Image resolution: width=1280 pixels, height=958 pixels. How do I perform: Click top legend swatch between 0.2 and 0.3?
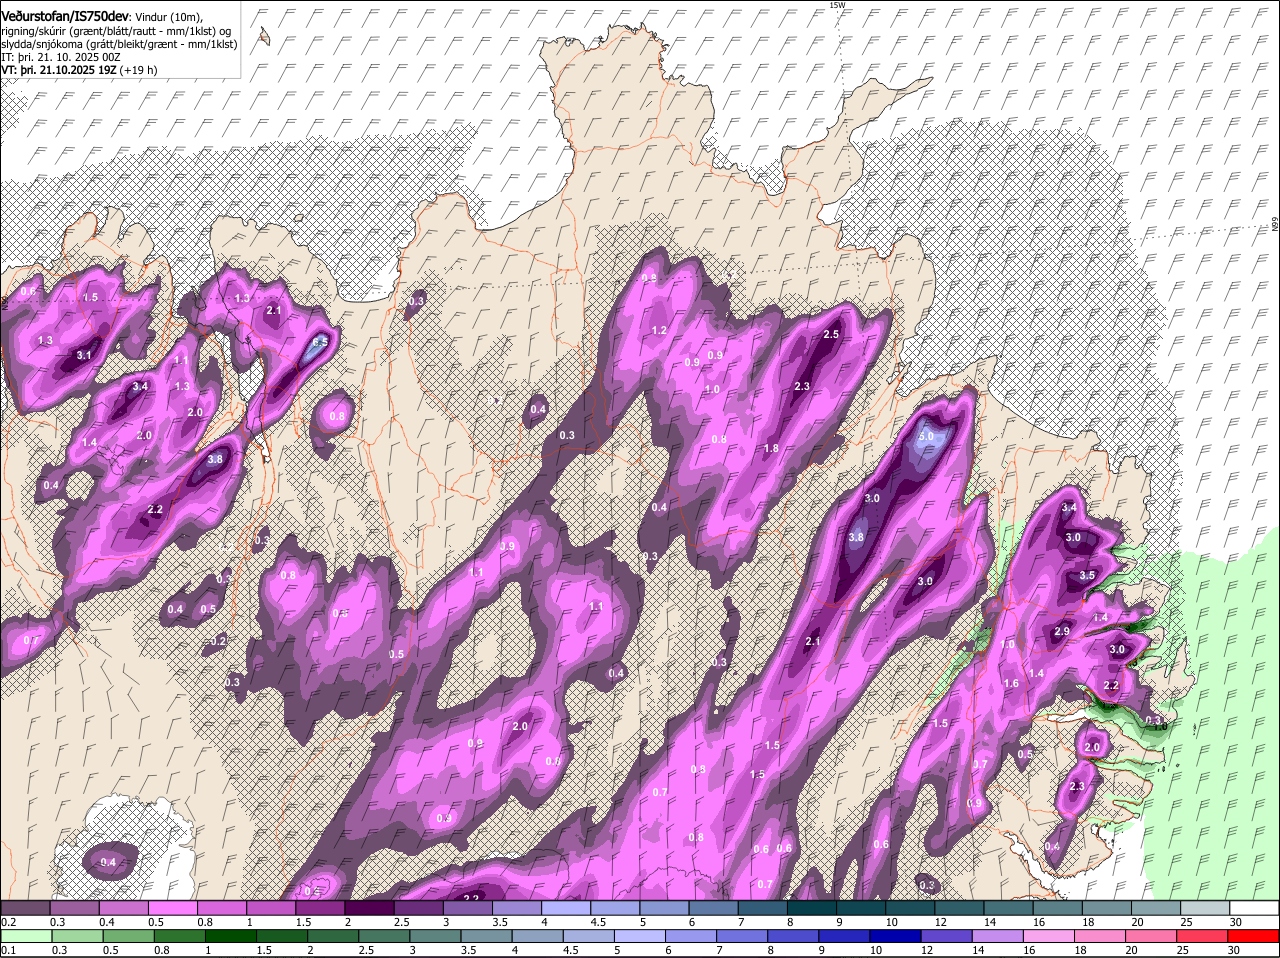(25, 908)
